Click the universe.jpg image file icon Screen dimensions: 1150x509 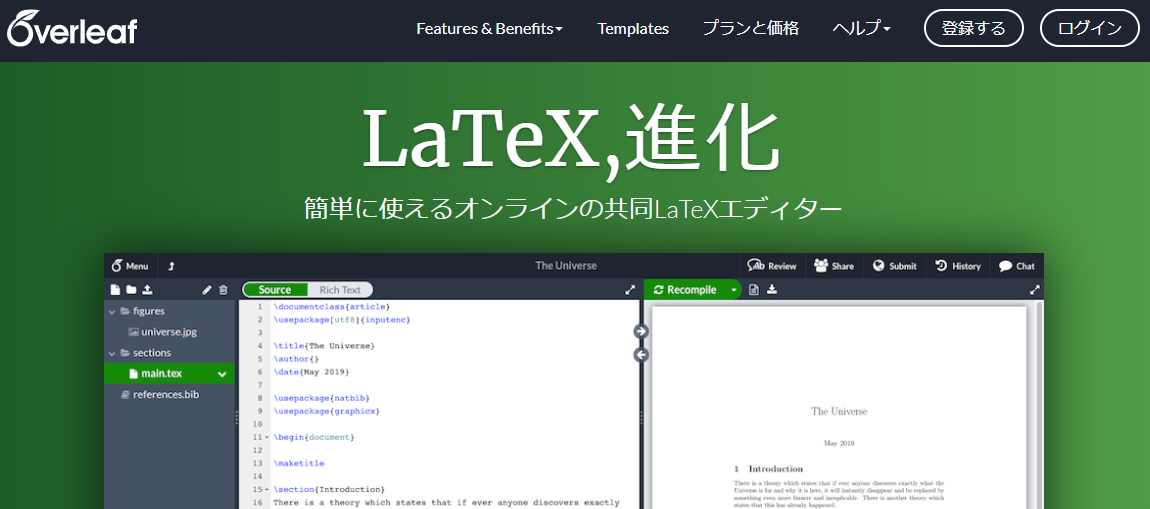pos(133,332)
